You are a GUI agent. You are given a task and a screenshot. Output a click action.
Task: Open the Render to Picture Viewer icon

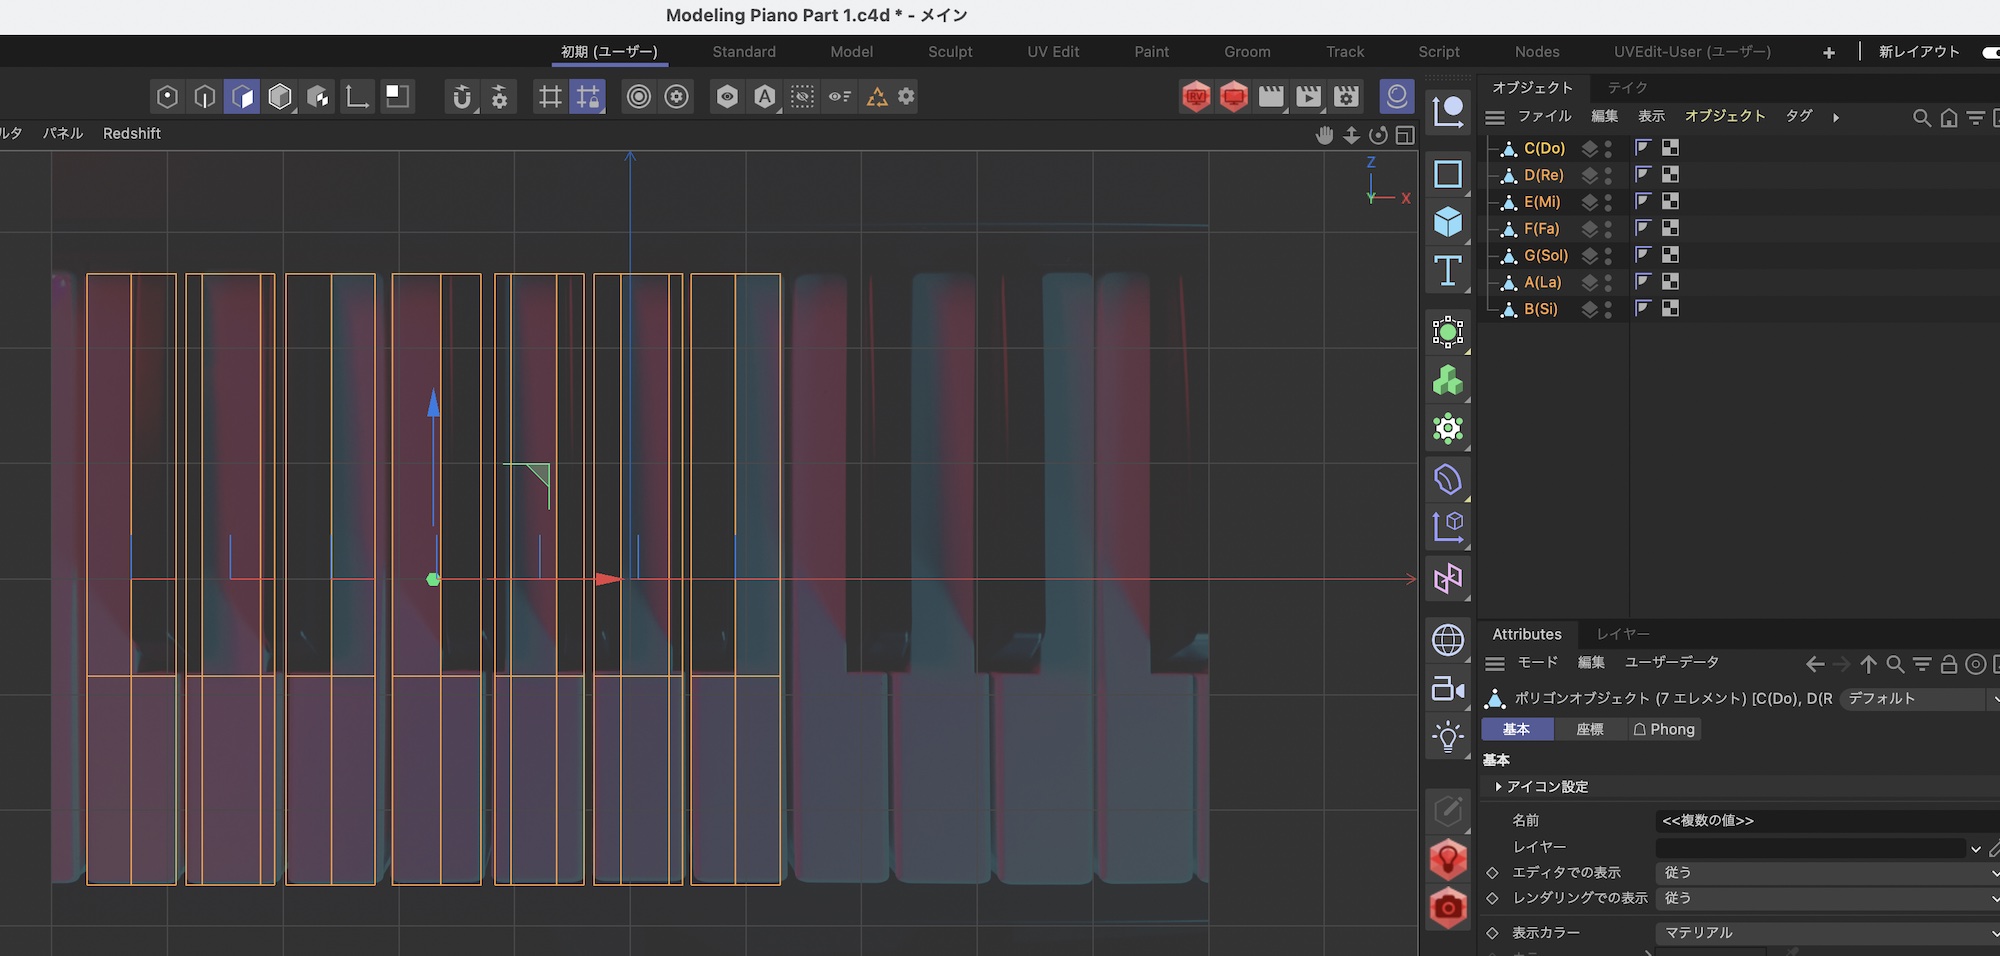tap(1308, 97)
